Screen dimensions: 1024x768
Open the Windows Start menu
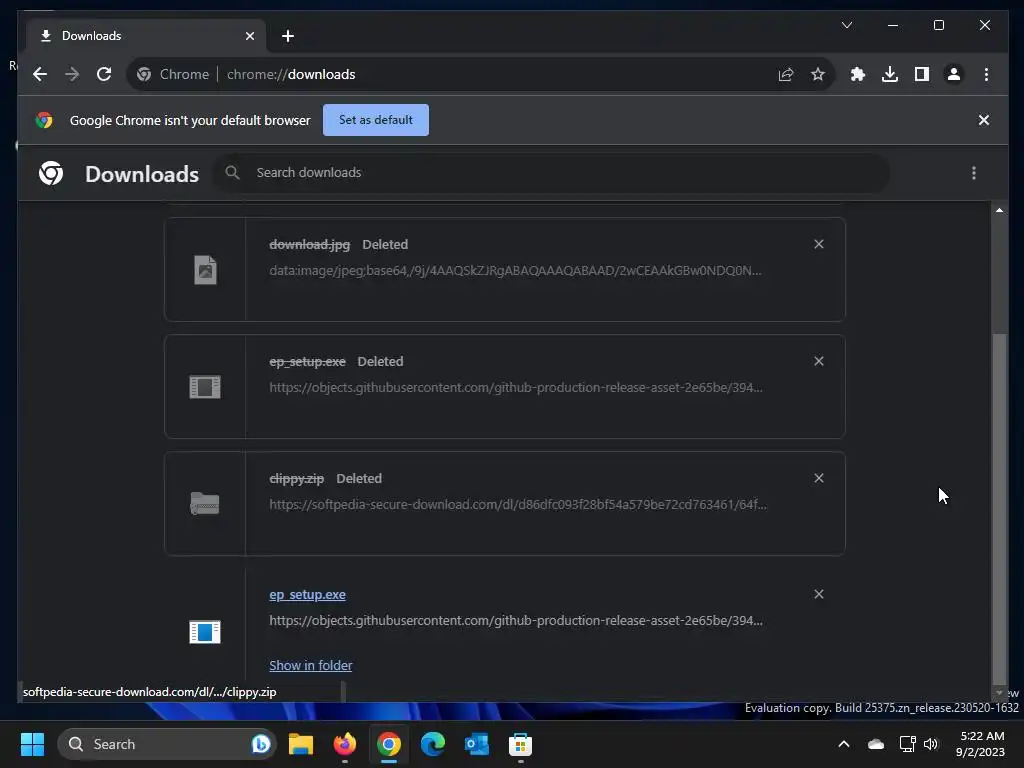coord(32,744)
